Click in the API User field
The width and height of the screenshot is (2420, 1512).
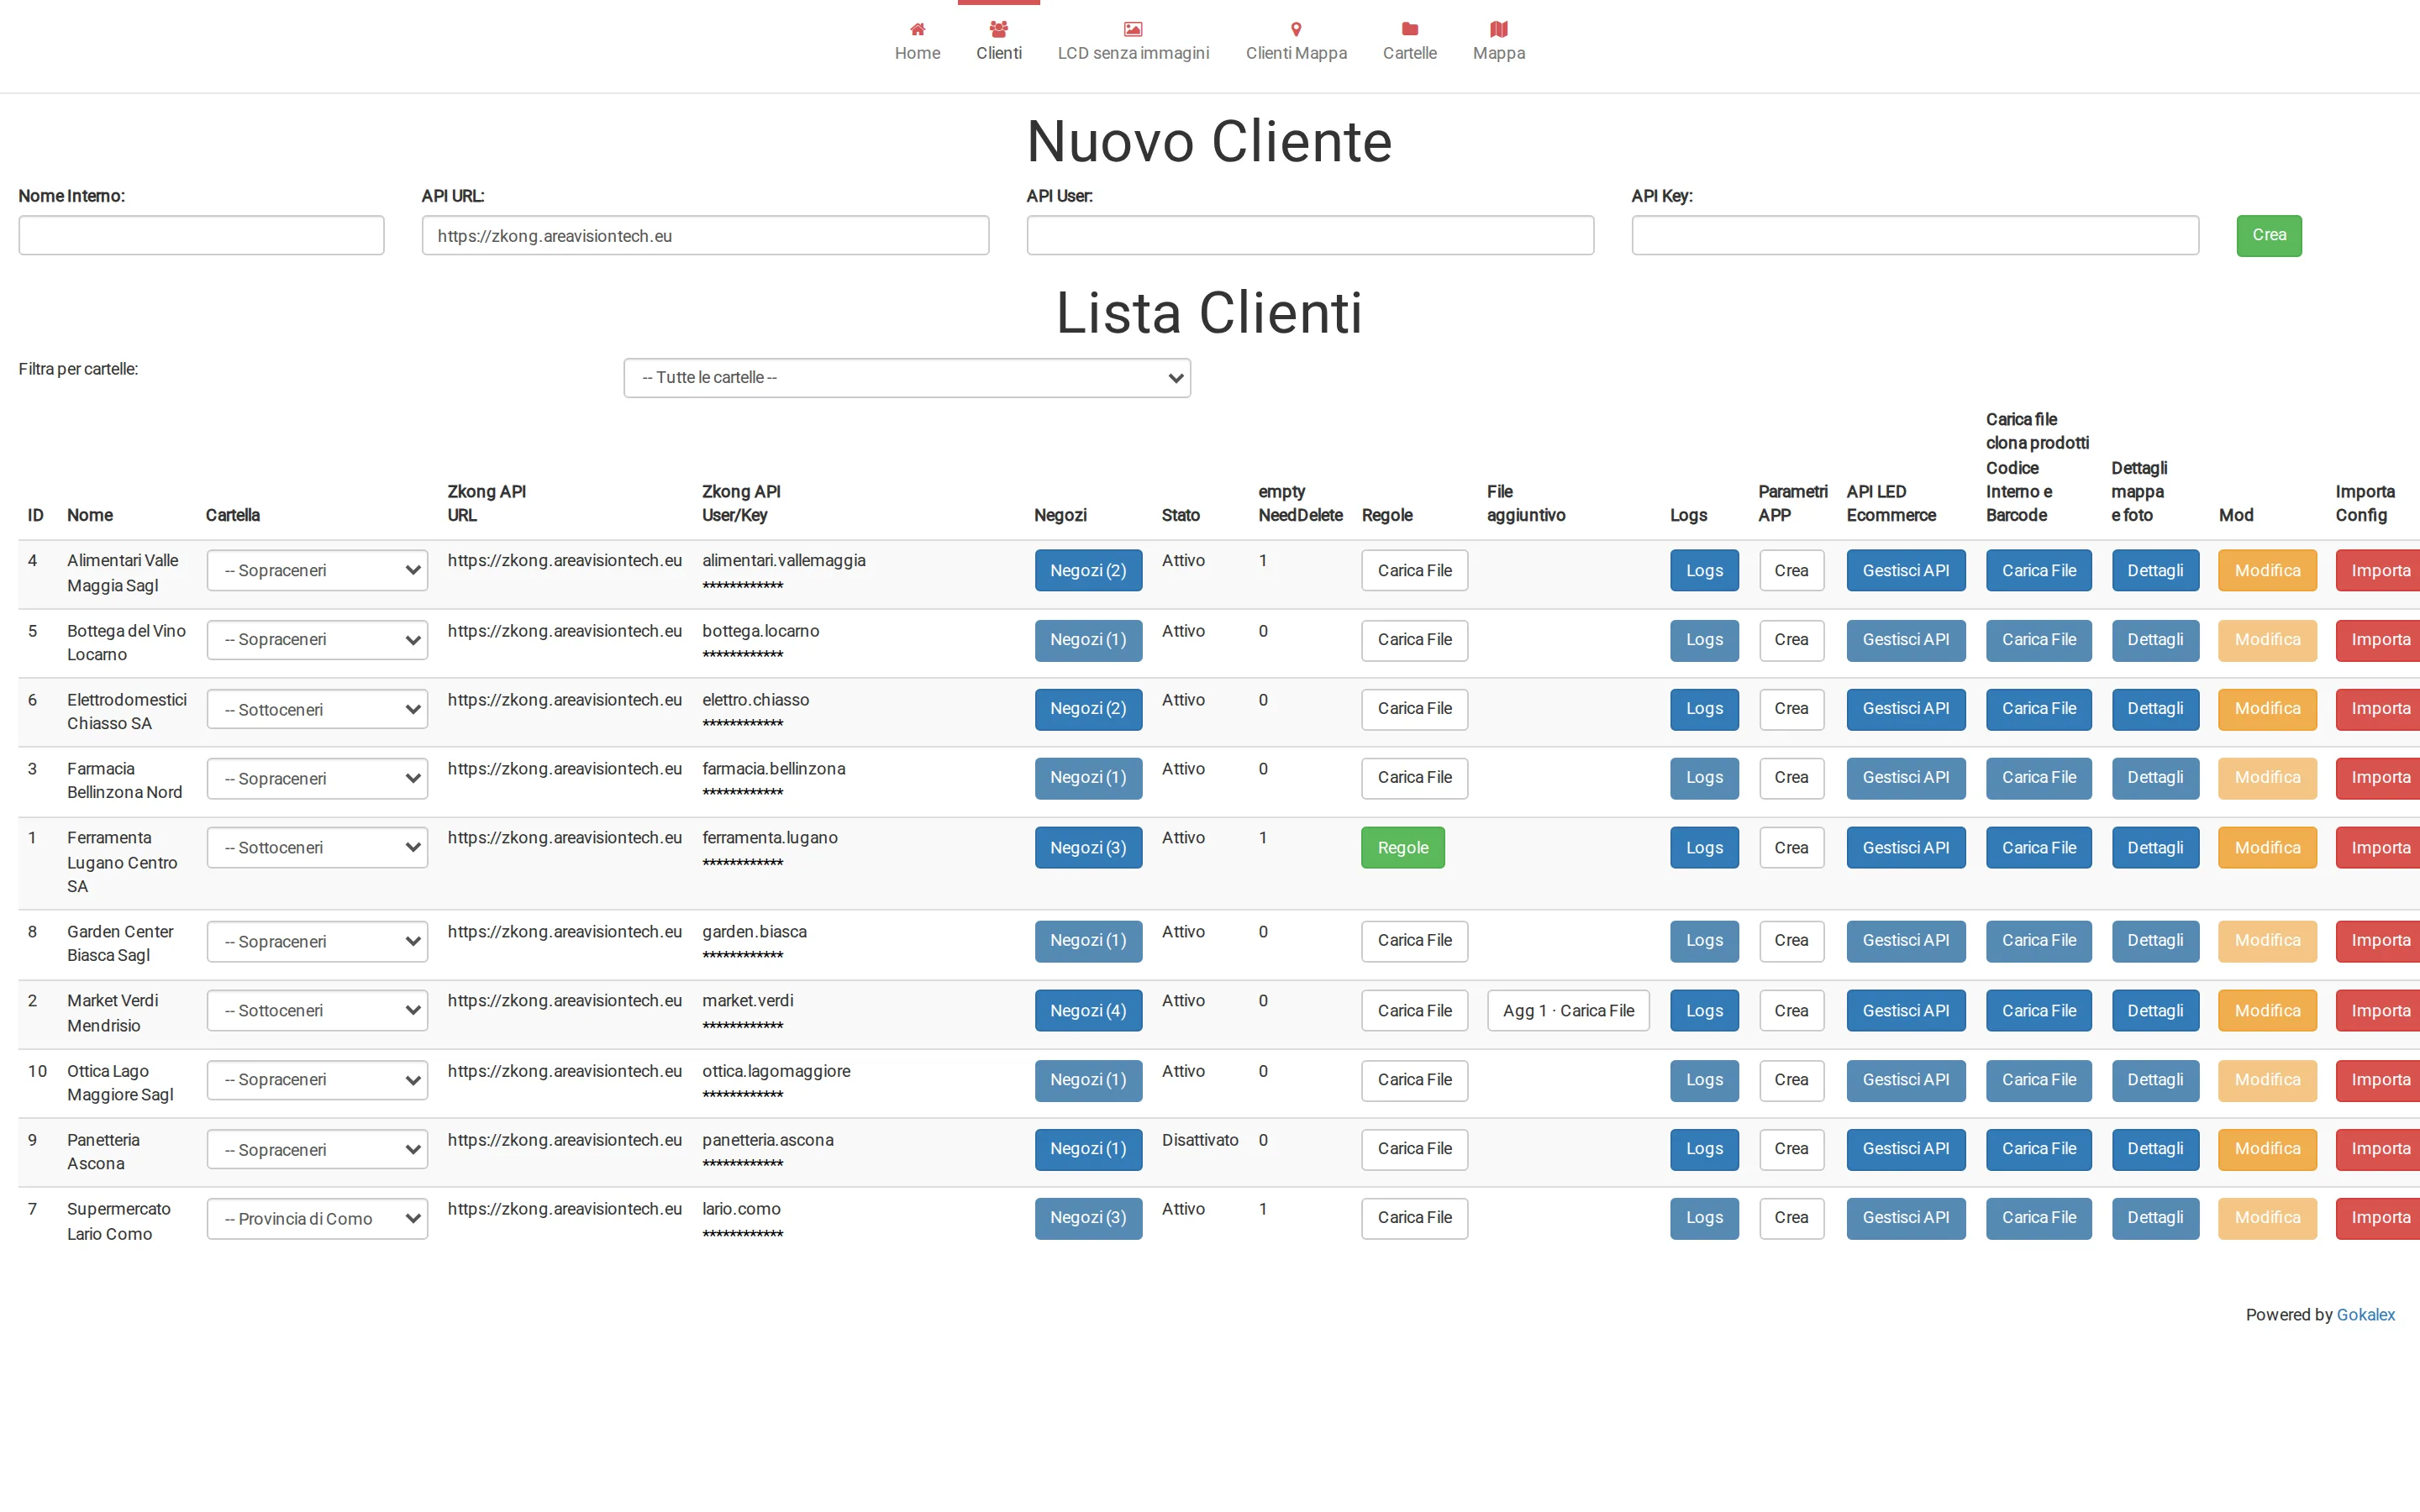(x=1310, y=235)
